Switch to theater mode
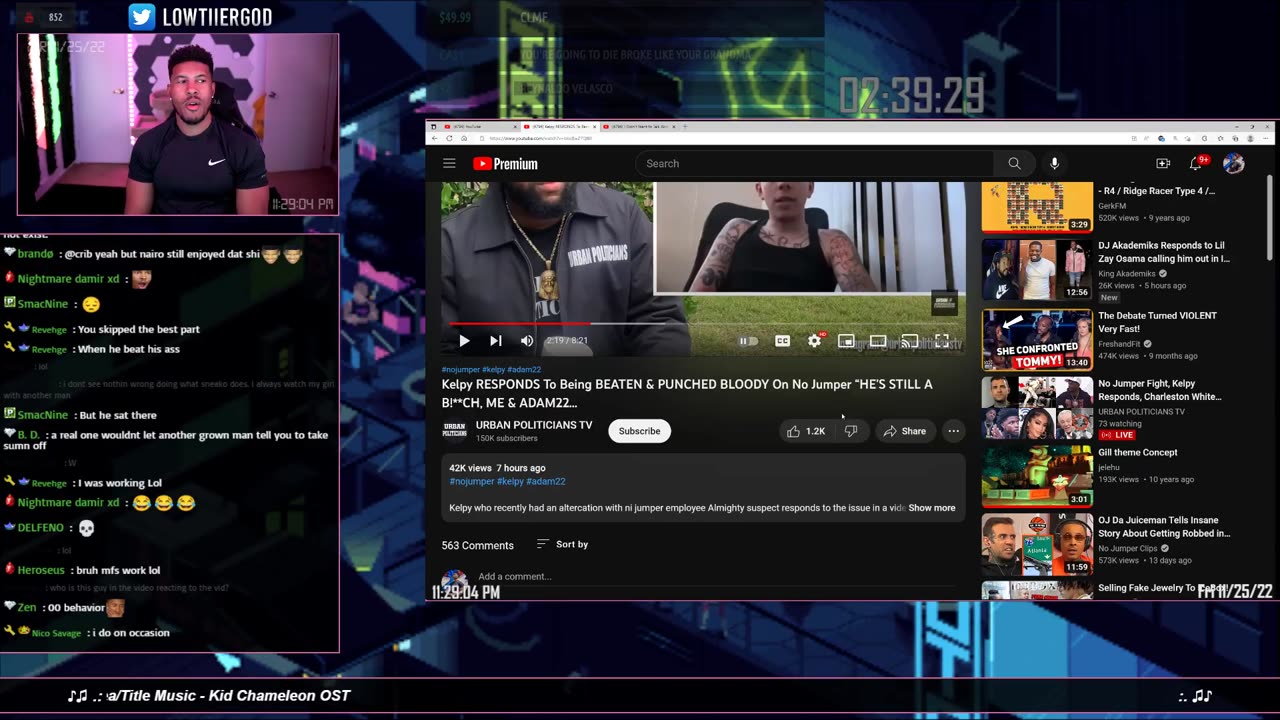 tap(878, 341)
